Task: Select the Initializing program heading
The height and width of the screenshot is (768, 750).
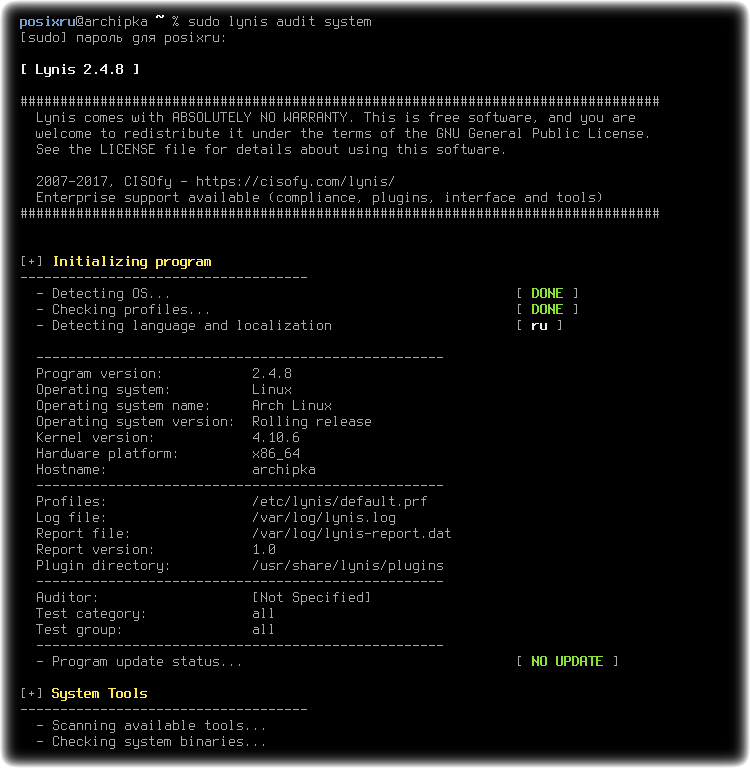Action: (132, 262)
